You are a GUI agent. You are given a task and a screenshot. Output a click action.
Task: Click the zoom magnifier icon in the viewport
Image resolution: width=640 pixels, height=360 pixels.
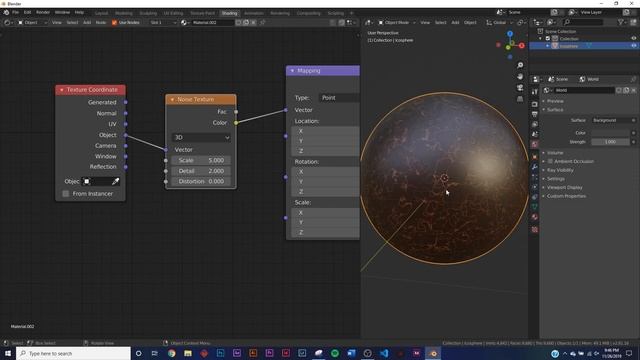(520, 65)
